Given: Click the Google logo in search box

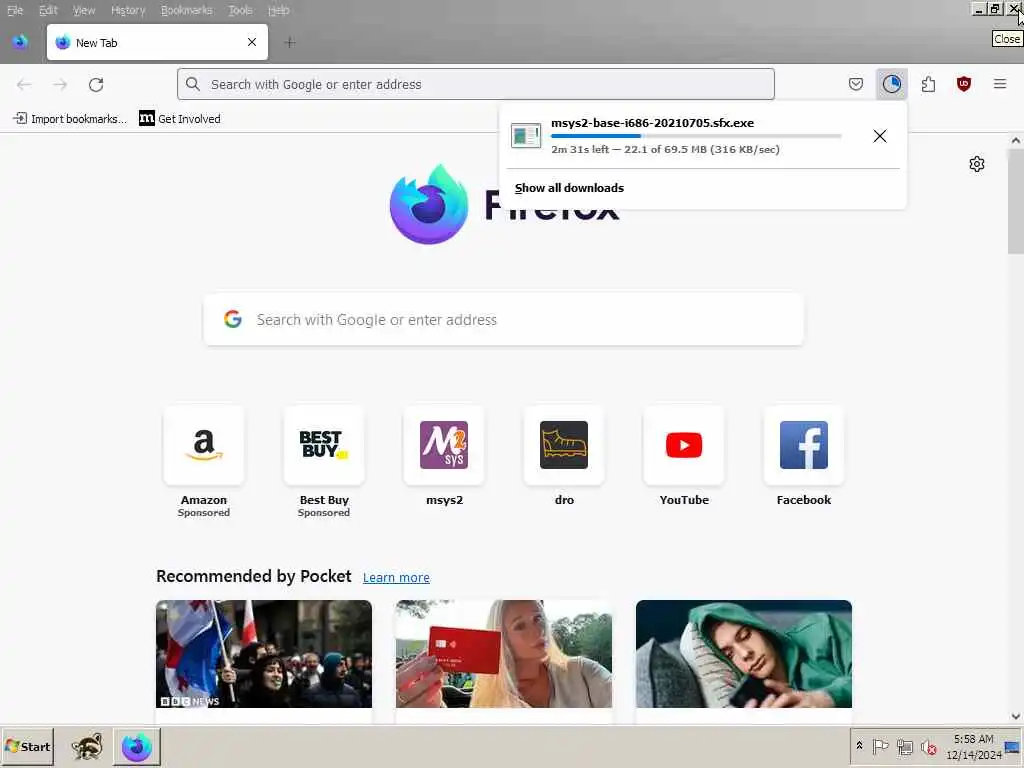Looking at the screenshot, I should coord(233,319).
